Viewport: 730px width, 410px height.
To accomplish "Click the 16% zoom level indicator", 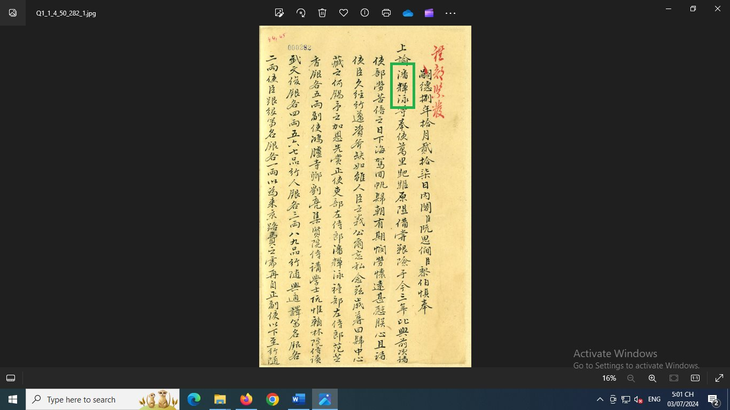I will 609,378.
